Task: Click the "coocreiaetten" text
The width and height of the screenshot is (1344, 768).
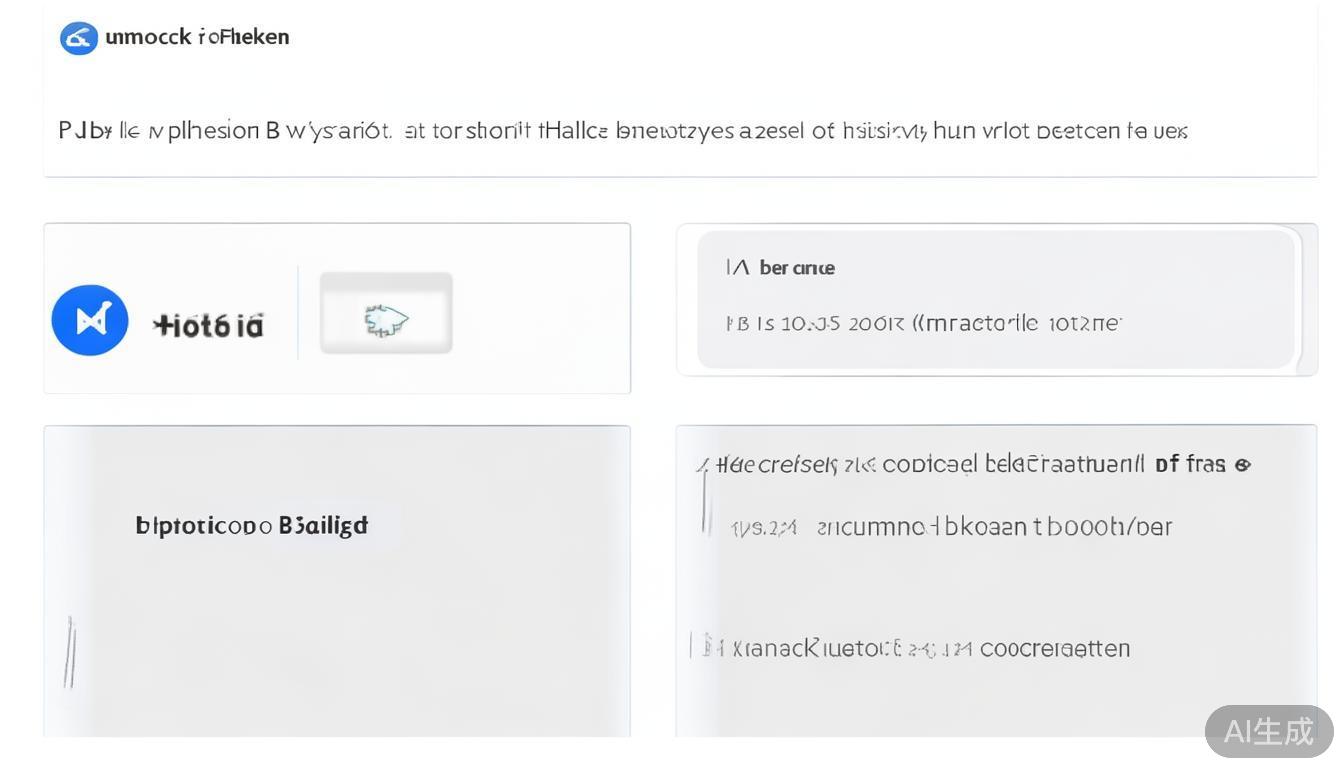Action: (1055, 649)
